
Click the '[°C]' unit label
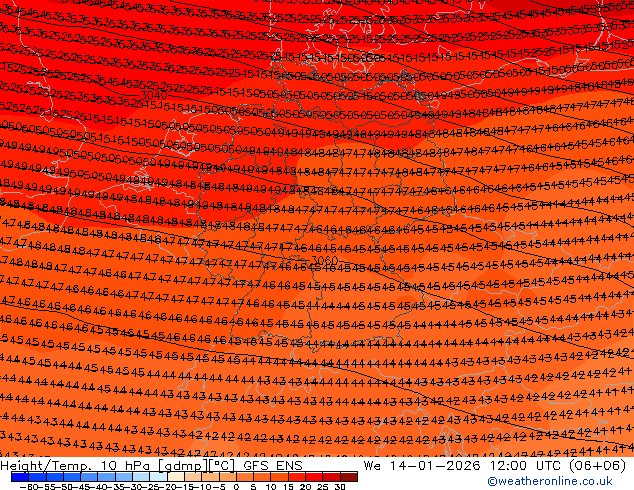[222, 466]
